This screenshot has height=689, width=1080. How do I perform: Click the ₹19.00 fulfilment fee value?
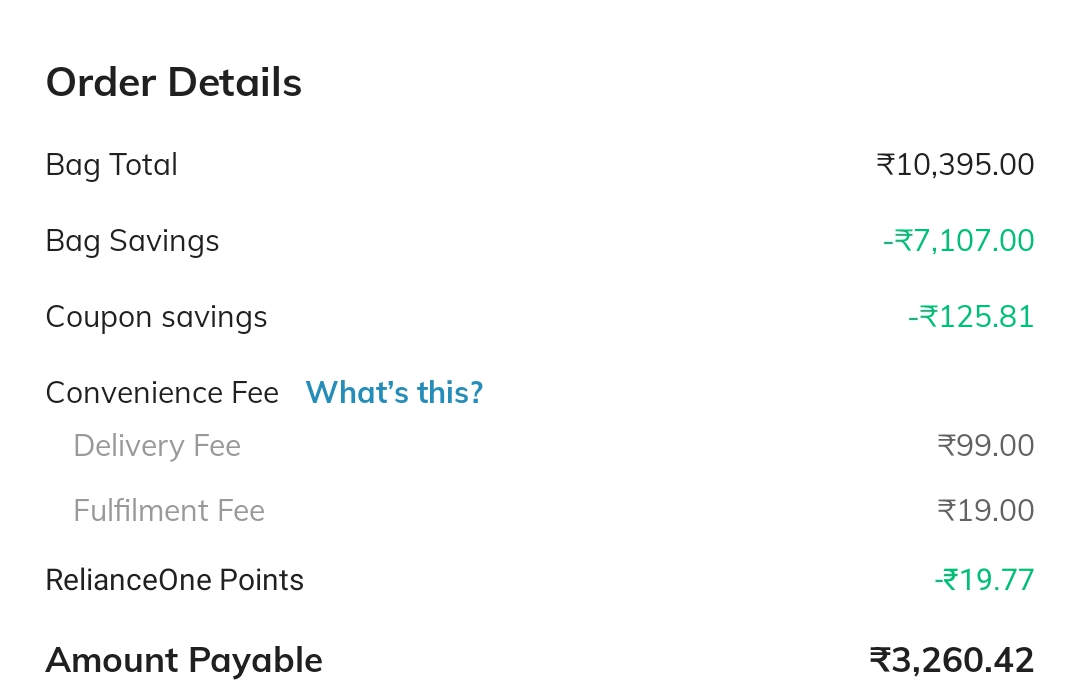pyautogui.click(x=986, y=510)
